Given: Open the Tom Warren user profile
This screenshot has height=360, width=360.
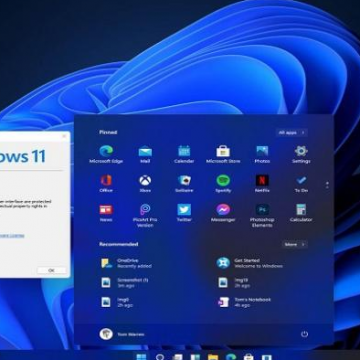Looking at the screenshot, I should coord(122,334).
